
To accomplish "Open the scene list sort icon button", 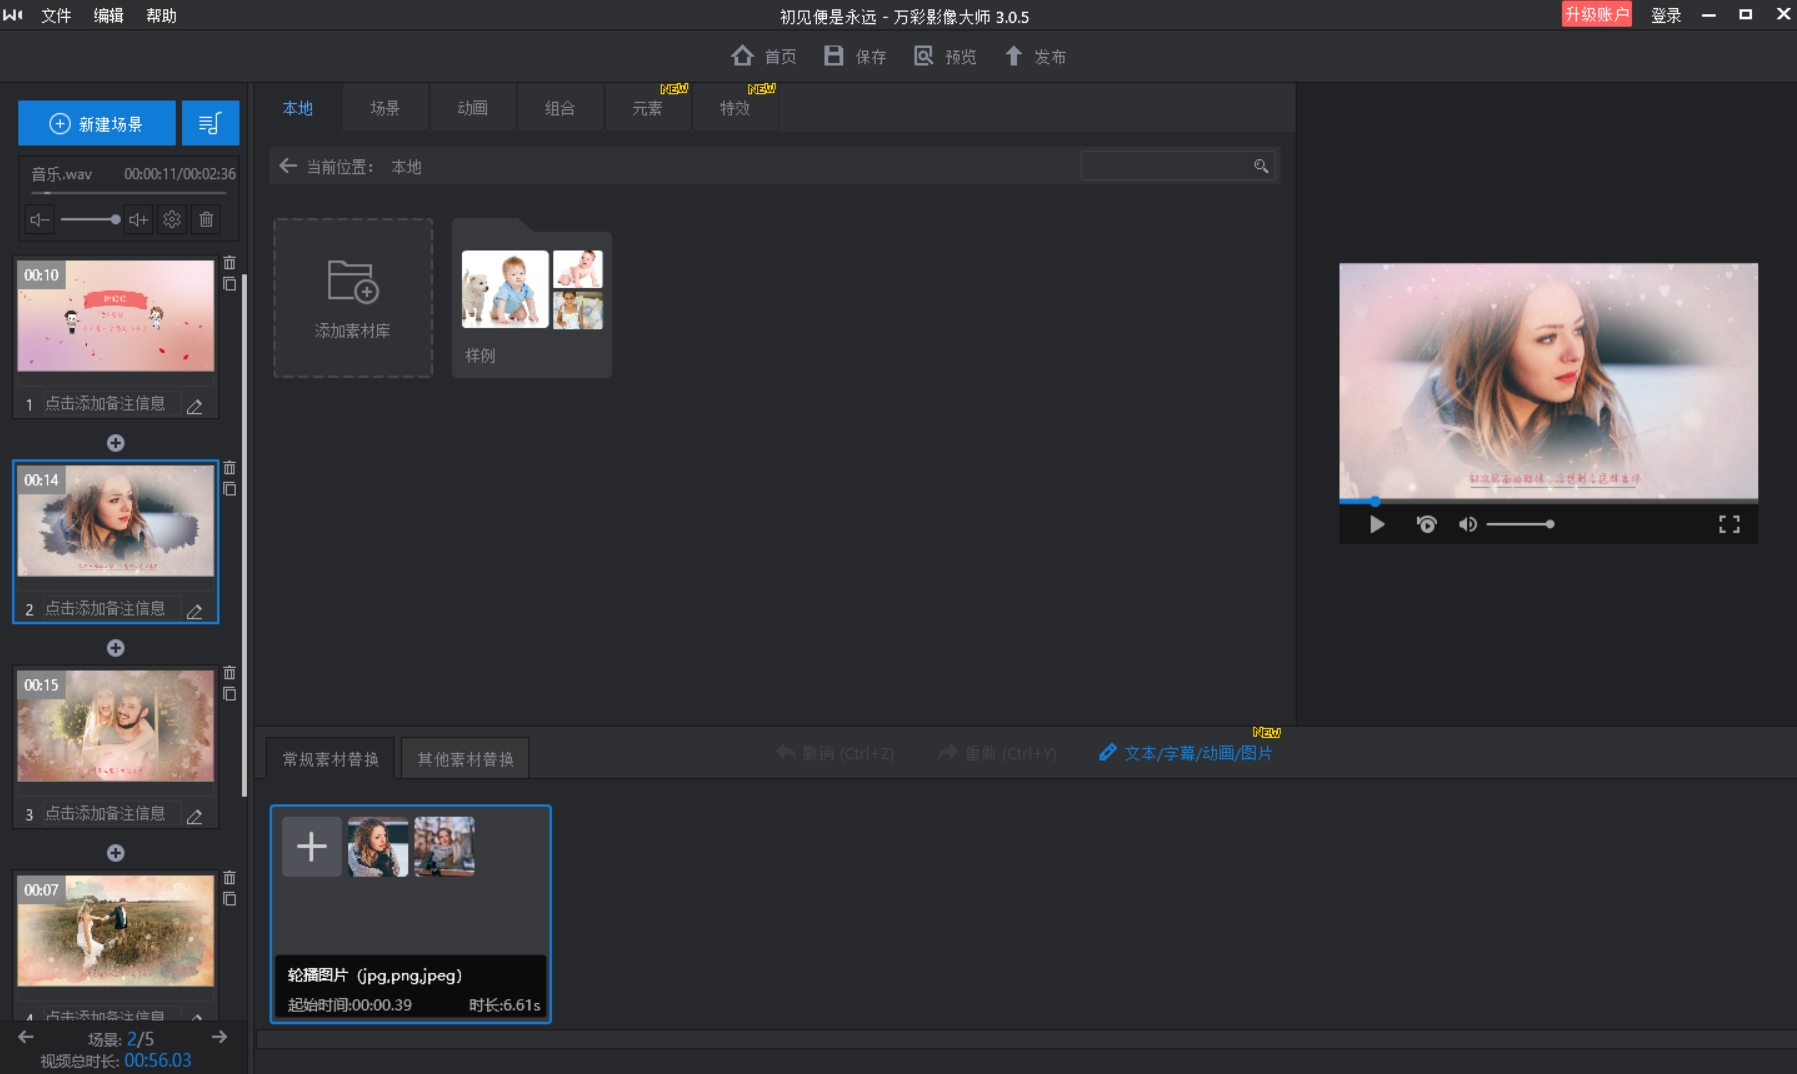I will [x=210, y=124].
